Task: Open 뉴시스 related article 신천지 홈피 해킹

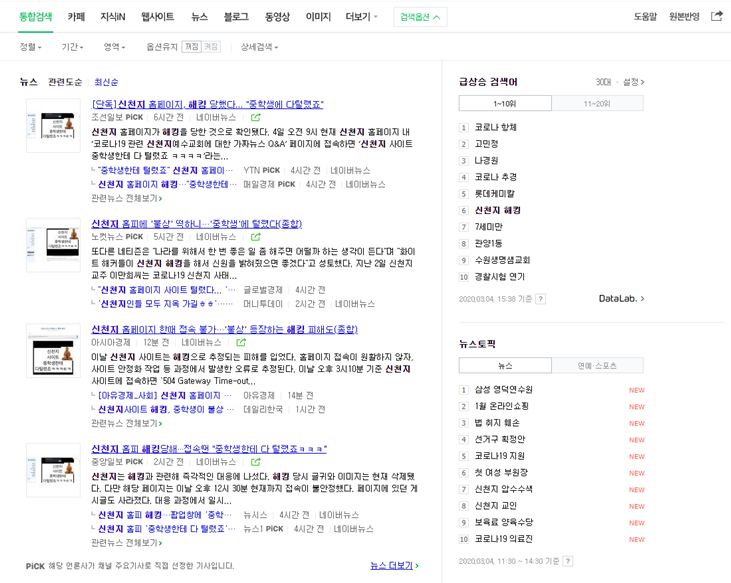Action: click(x=164, y=515)
